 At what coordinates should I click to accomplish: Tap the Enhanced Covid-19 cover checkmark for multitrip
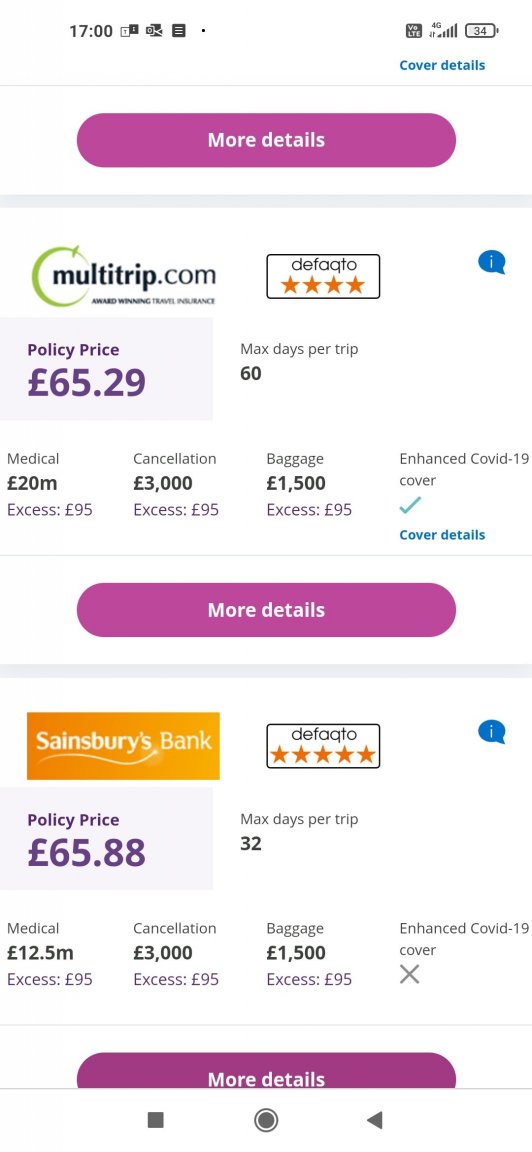click(x=410, y=505)
